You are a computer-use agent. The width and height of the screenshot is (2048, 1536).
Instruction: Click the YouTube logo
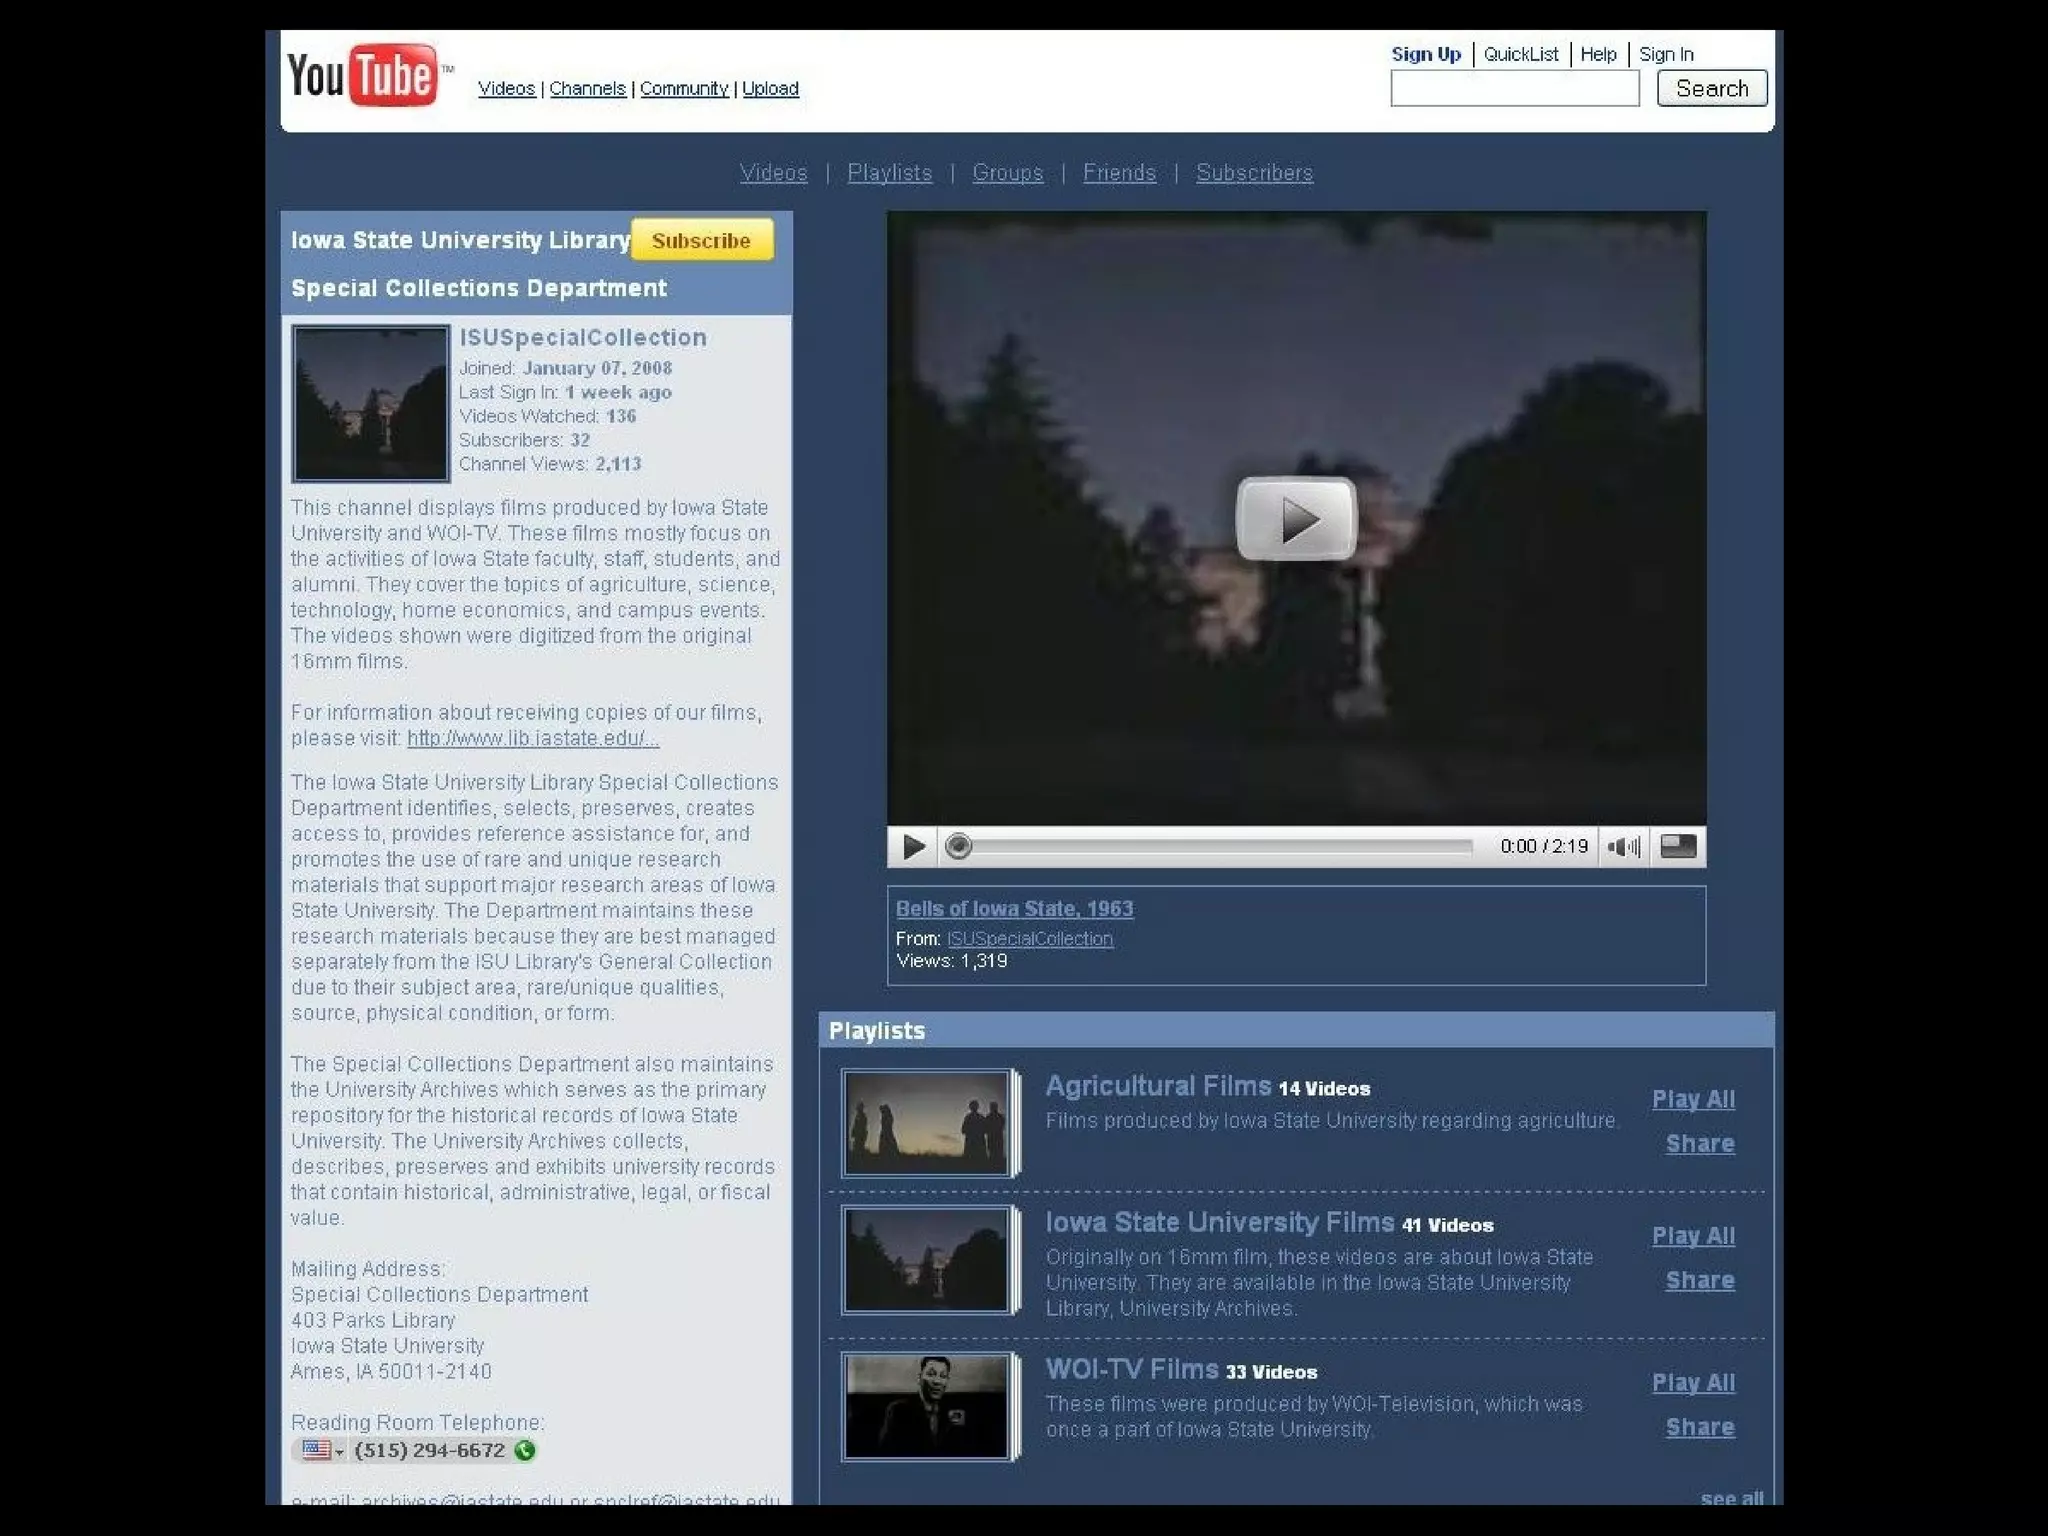coord(362,75)
